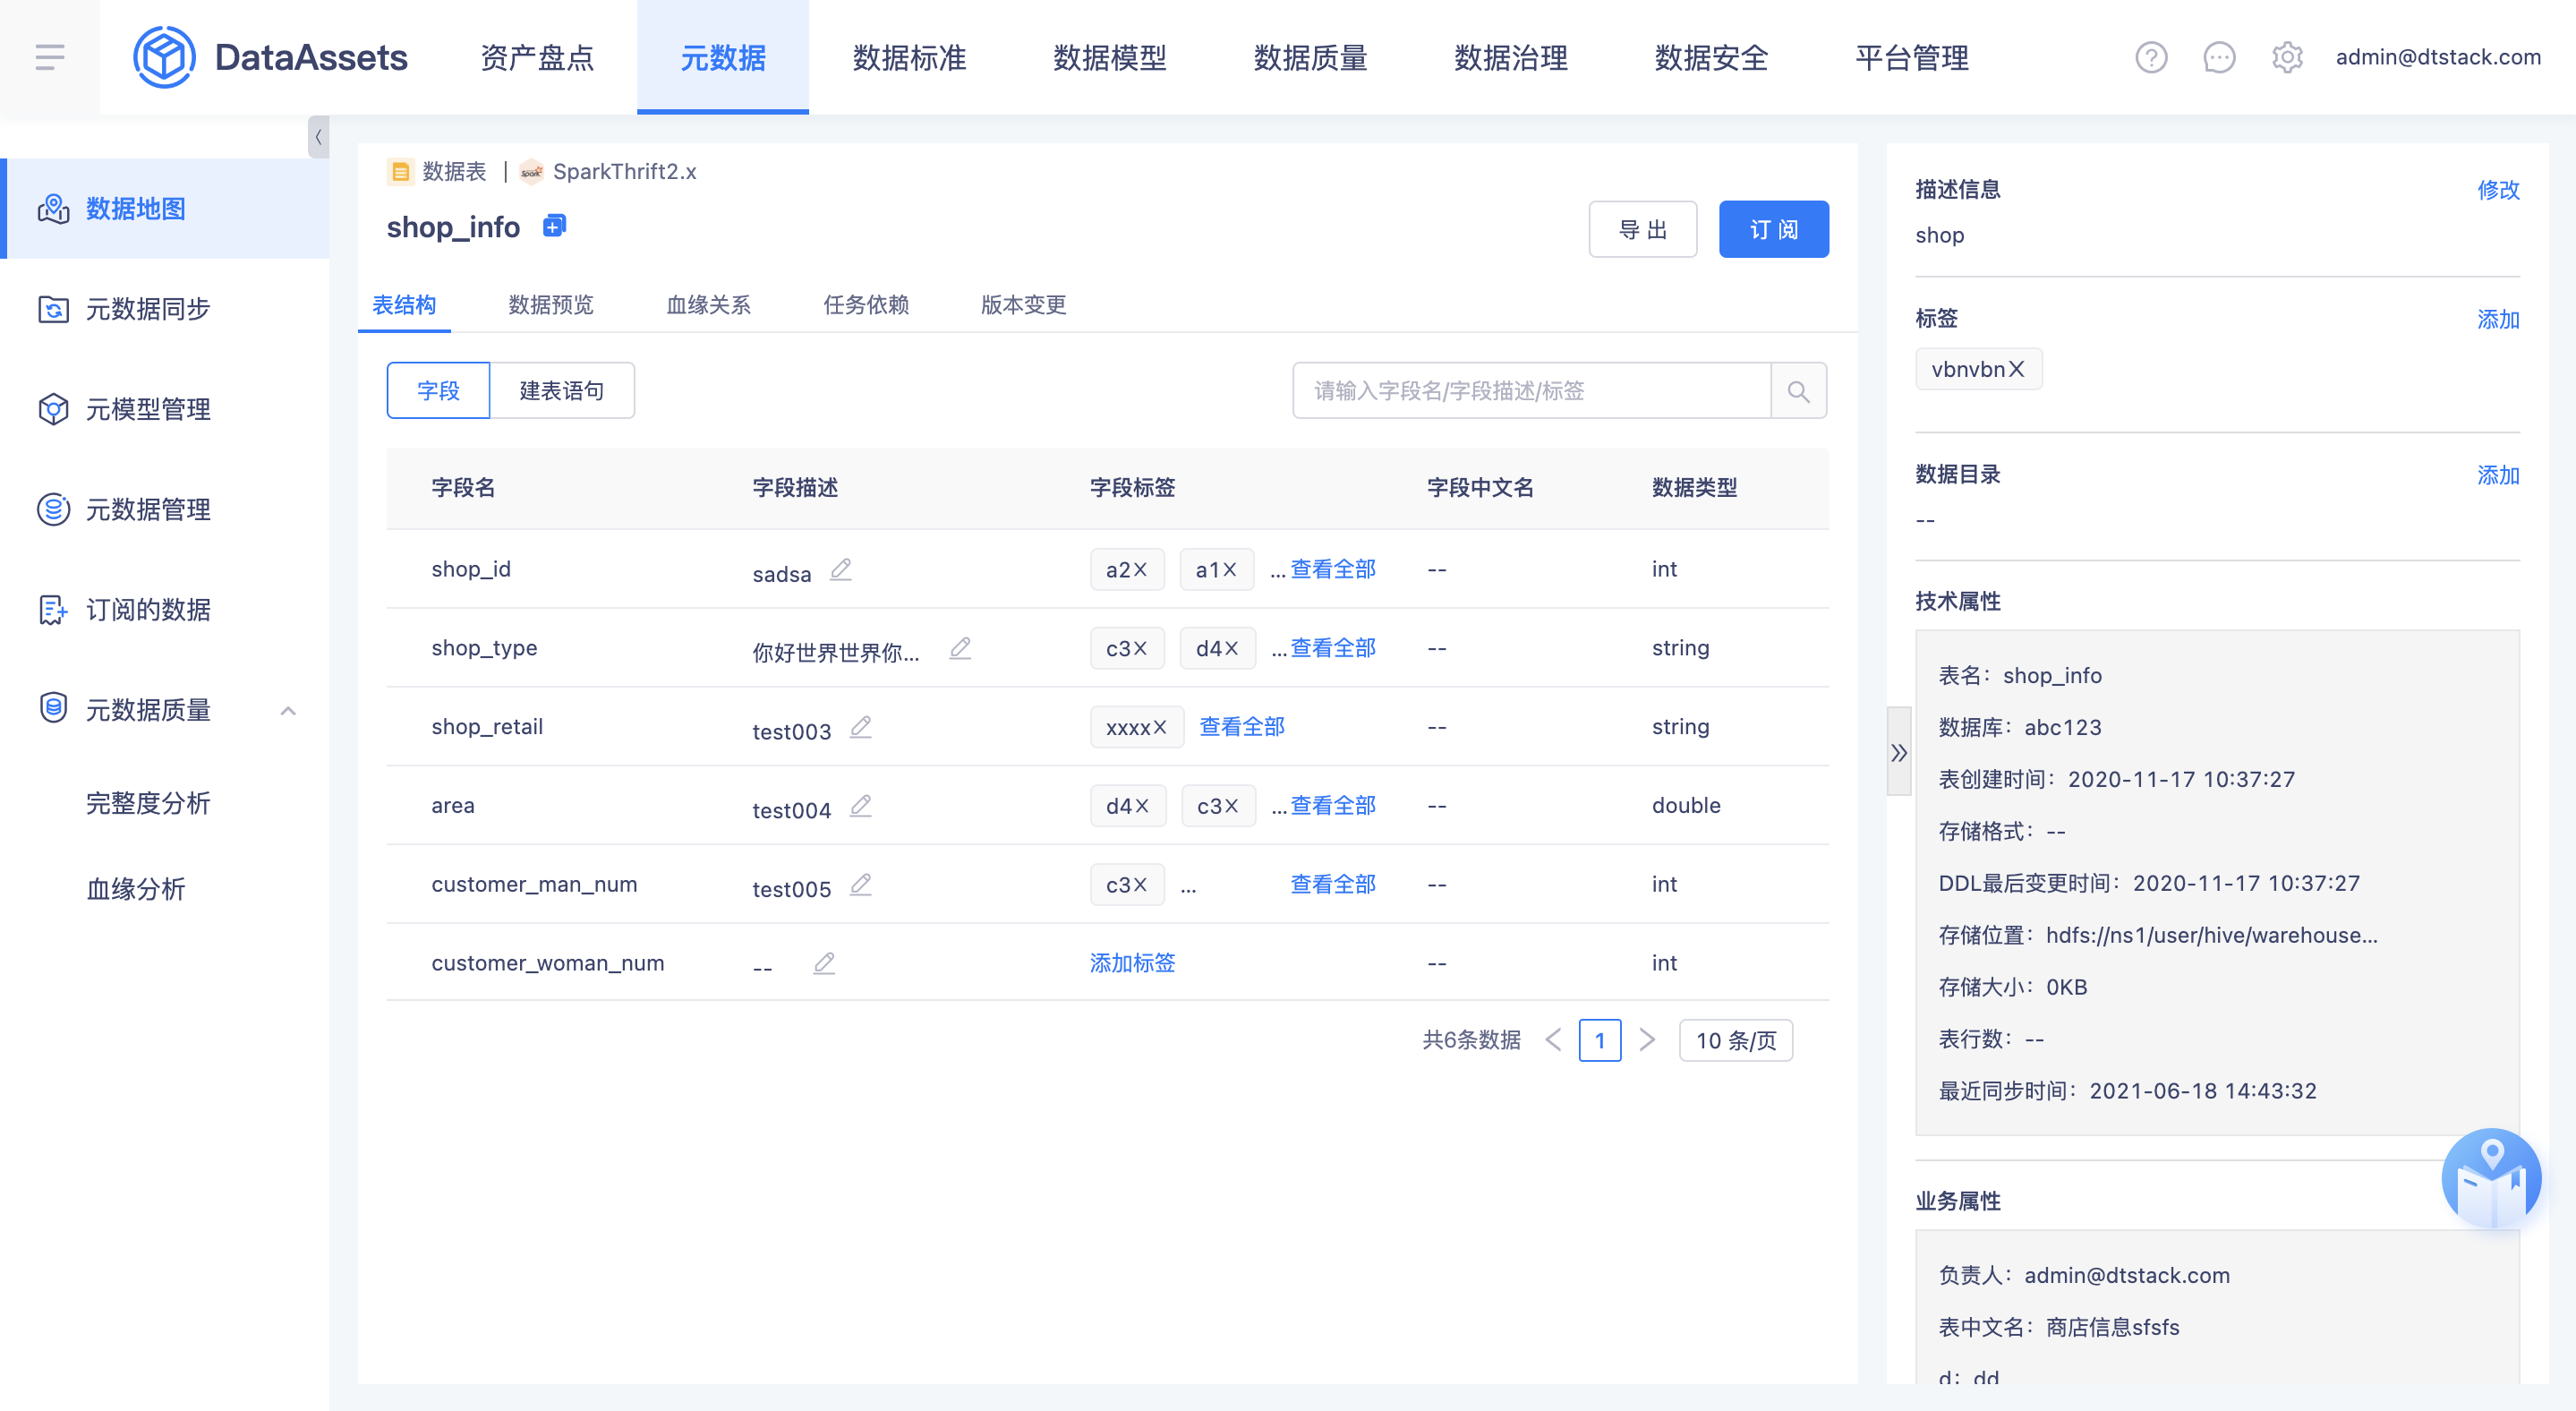Click the search magnifier icon
This screenshot has height=1411, width=2576.
click(x=1798, y=391)
